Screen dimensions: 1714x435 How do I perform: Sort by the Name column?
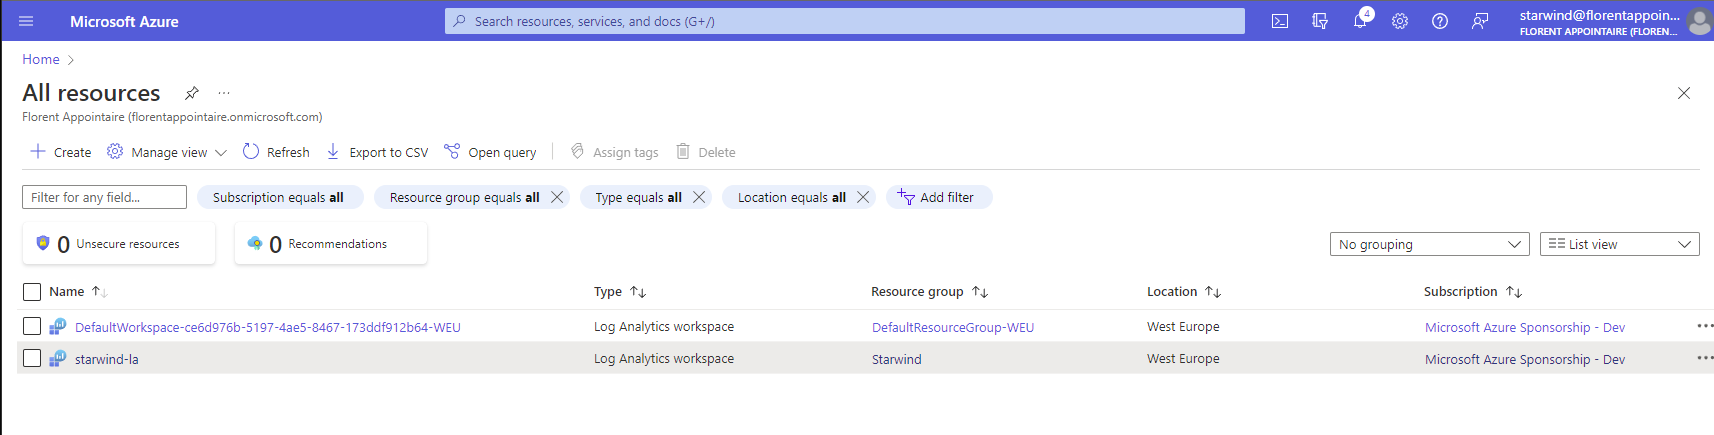click(78, 292)
